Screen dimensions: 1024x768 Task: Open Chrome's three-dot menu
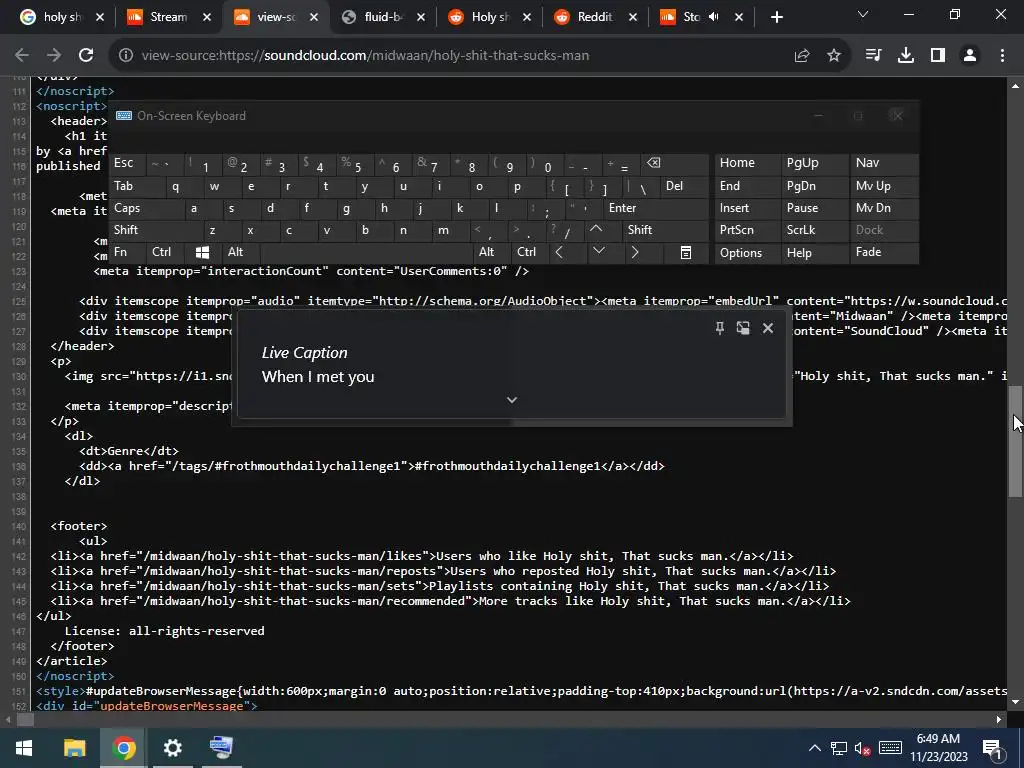tap(1002, 56)
